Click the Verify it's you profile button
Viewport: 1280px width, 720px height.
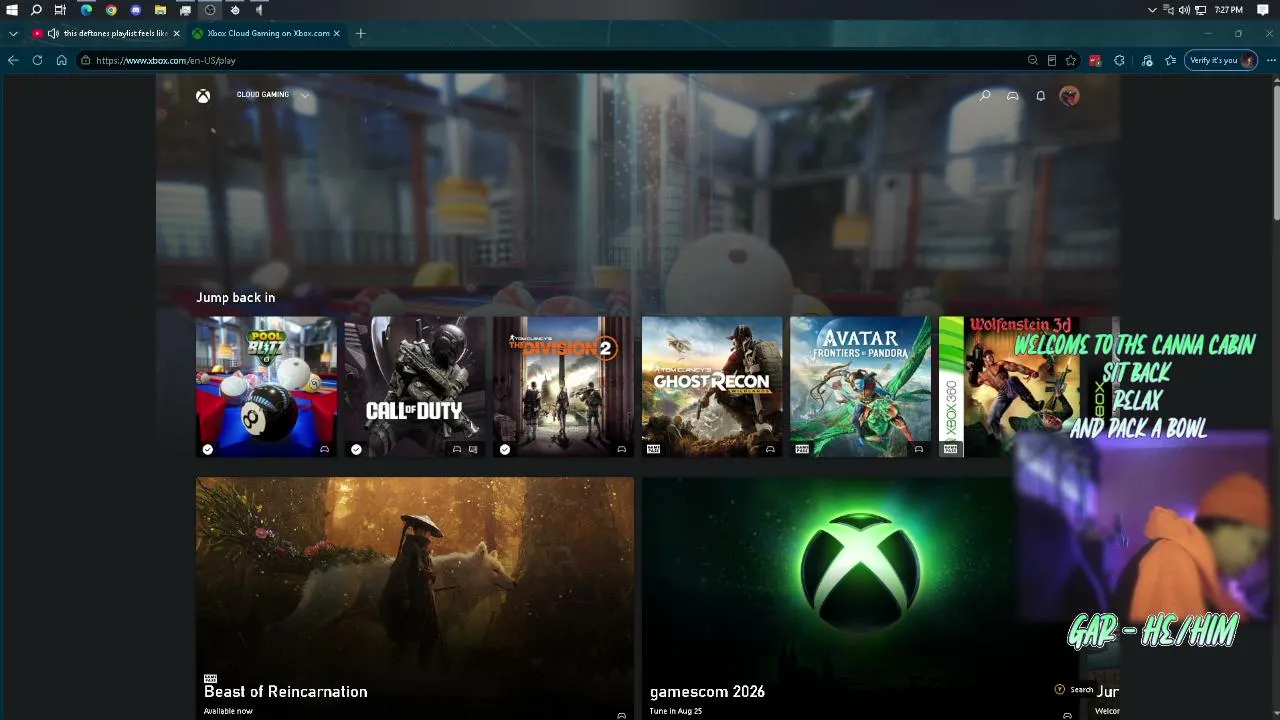click(1221, 60)
